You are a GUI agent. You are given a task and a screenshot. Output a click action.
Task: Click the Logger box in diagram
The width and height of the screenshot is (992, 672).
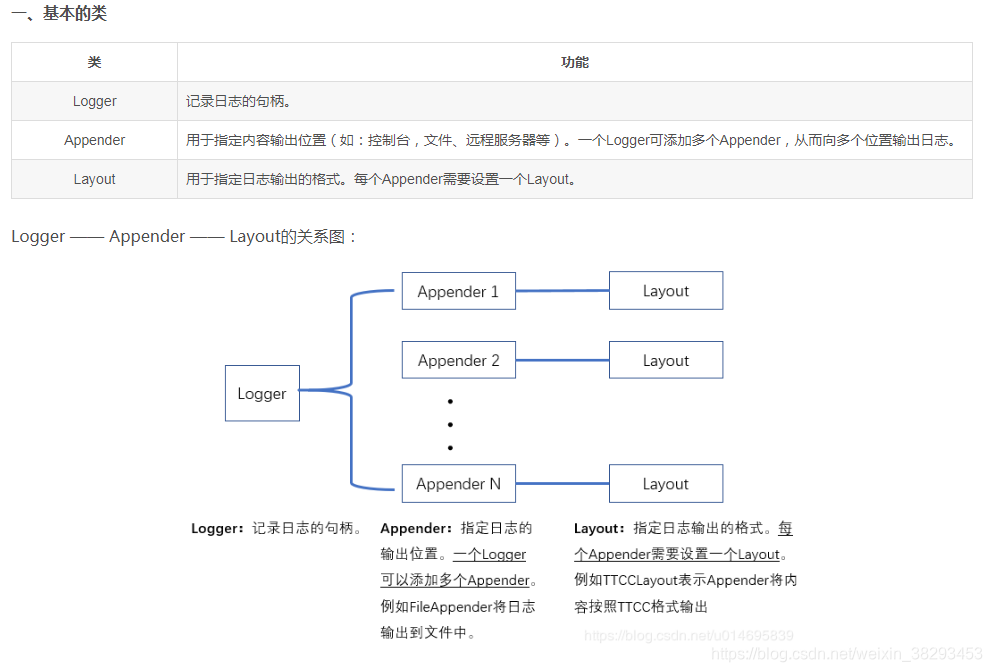[x=262, y=393]
